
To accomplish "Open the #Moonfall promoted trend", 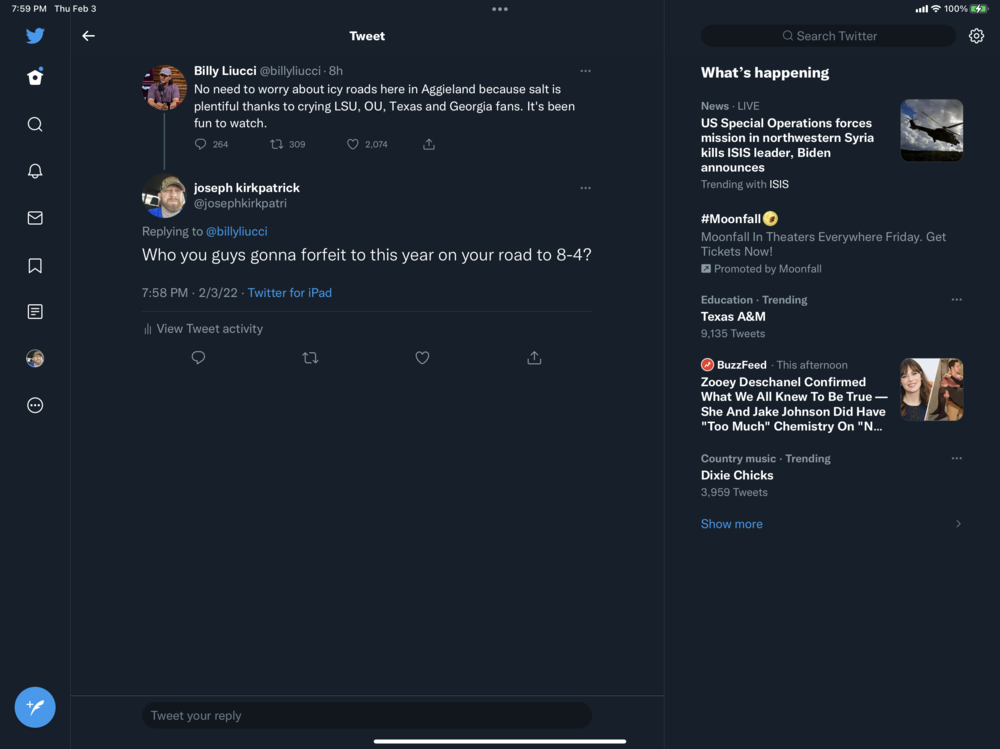I will [731, 219].
